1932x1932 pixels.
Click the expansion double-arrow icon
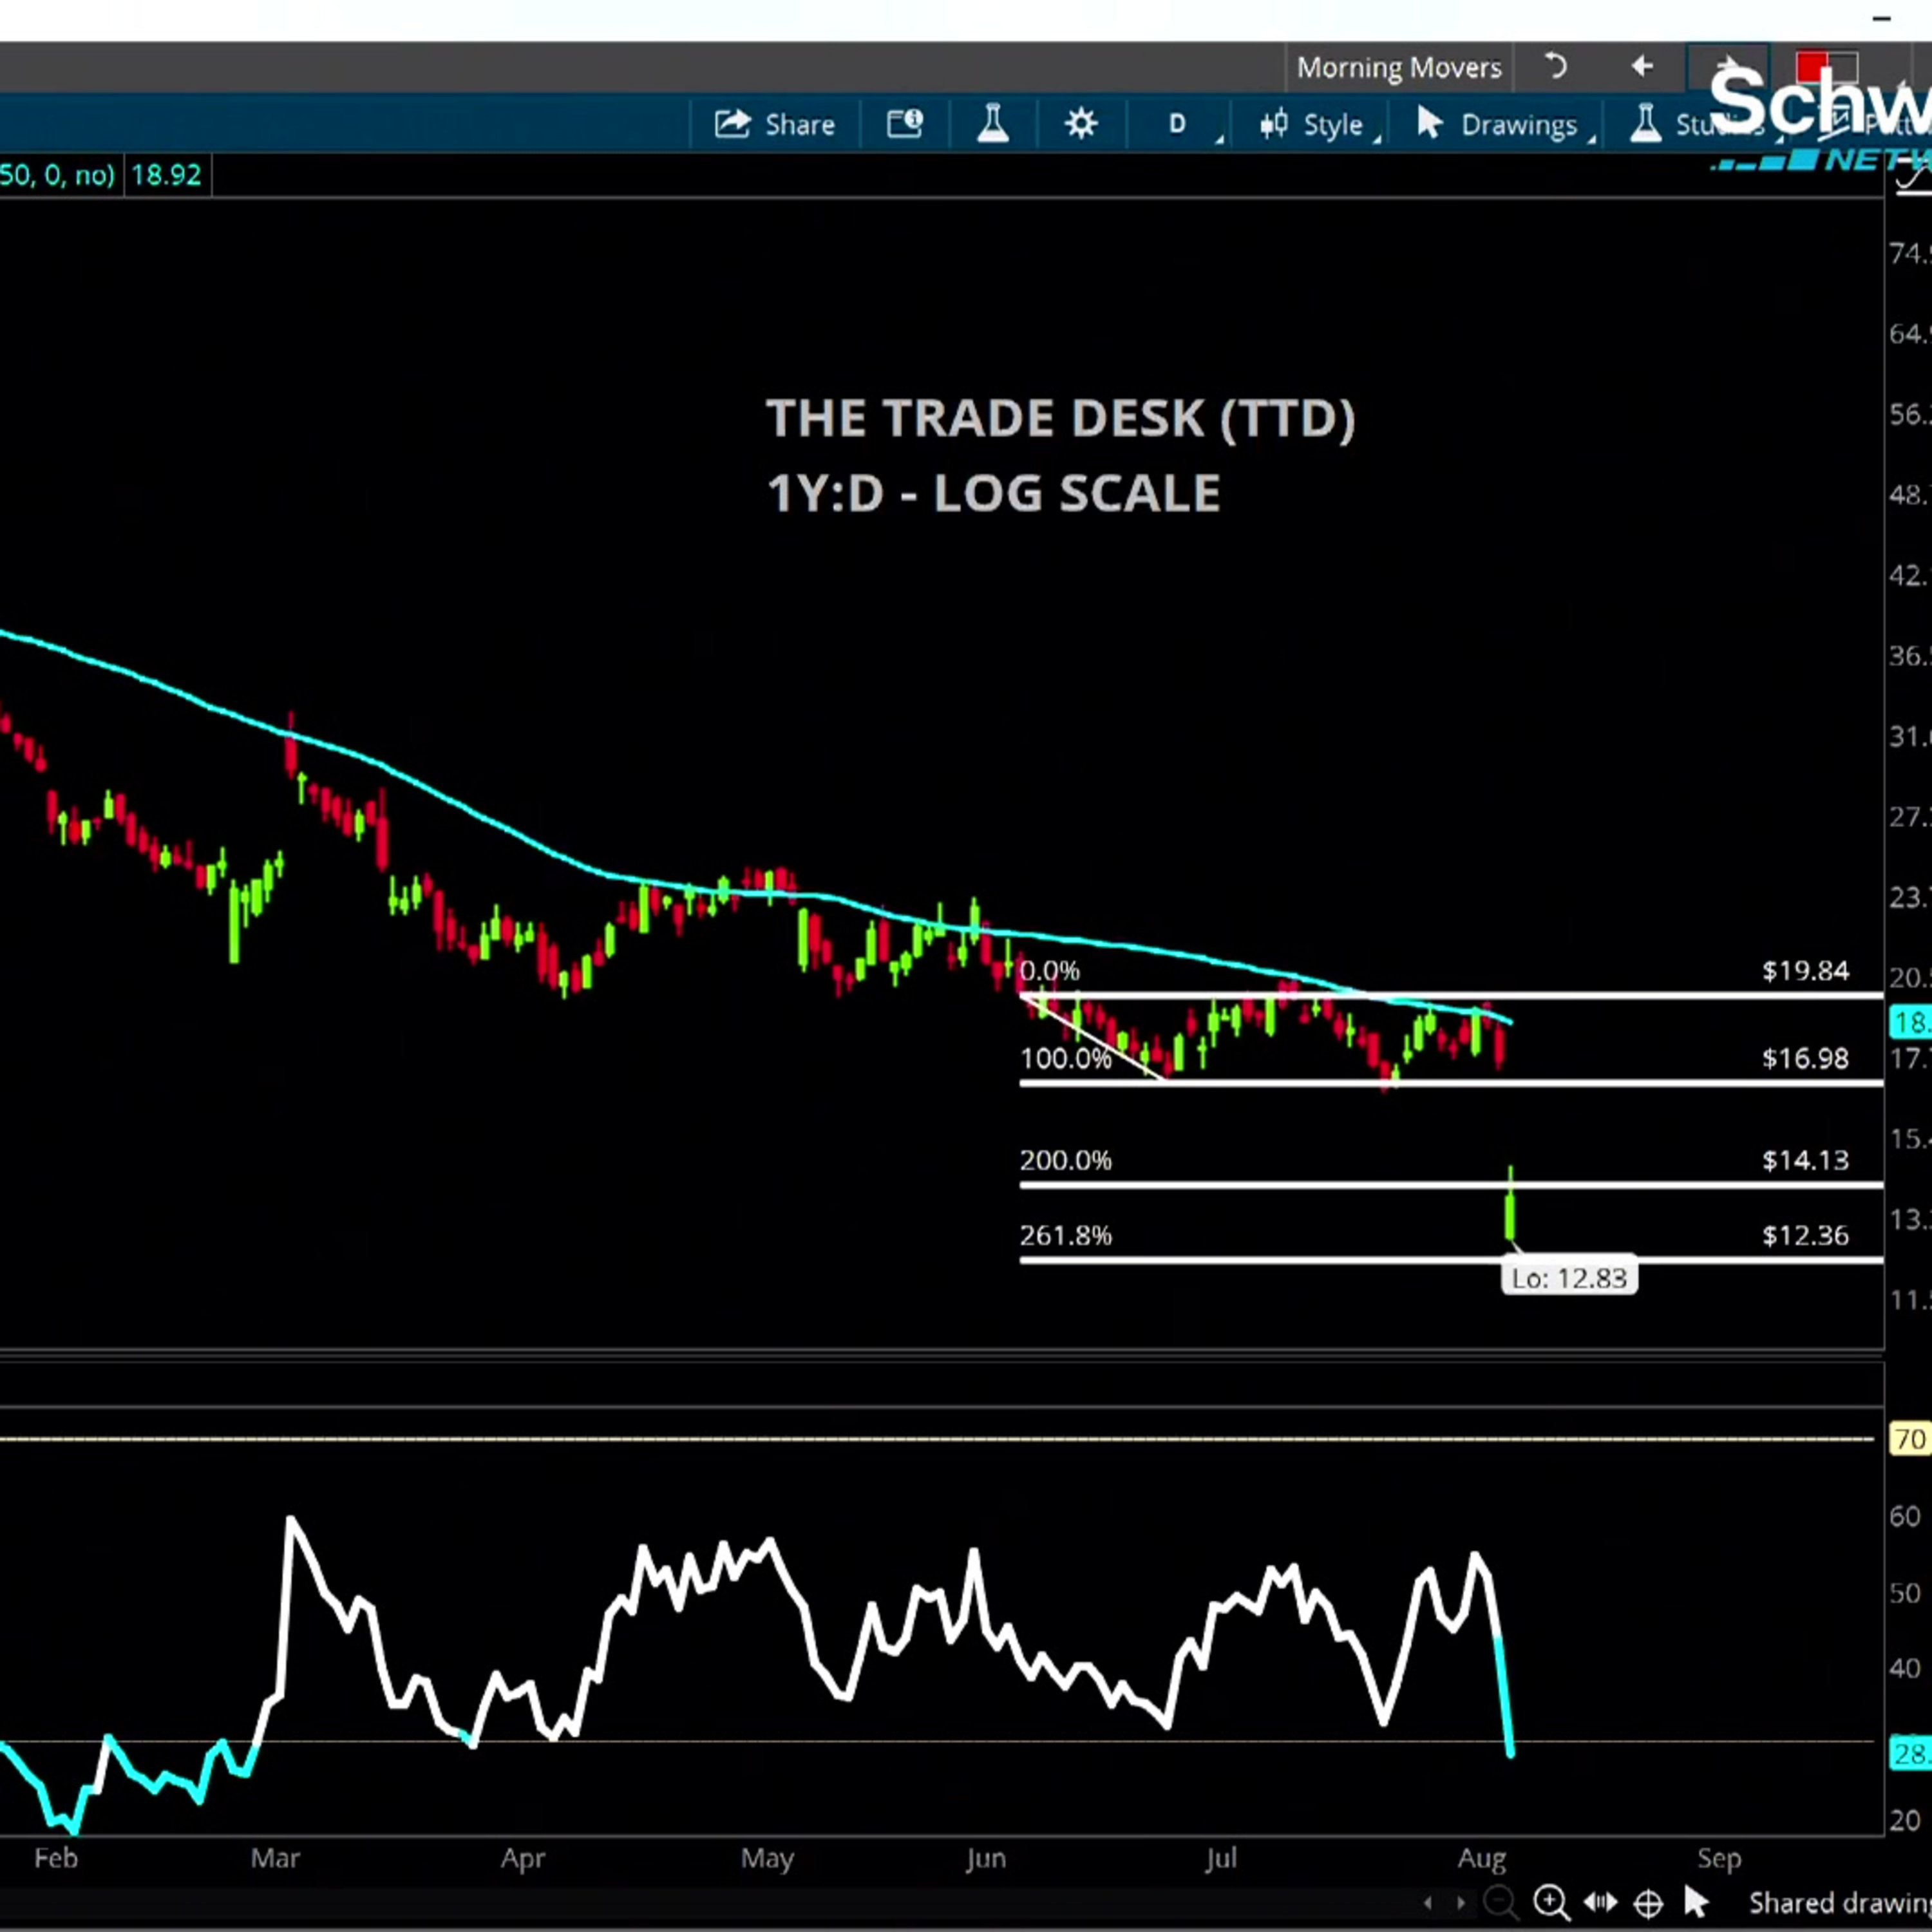tap(1600, 1902)
